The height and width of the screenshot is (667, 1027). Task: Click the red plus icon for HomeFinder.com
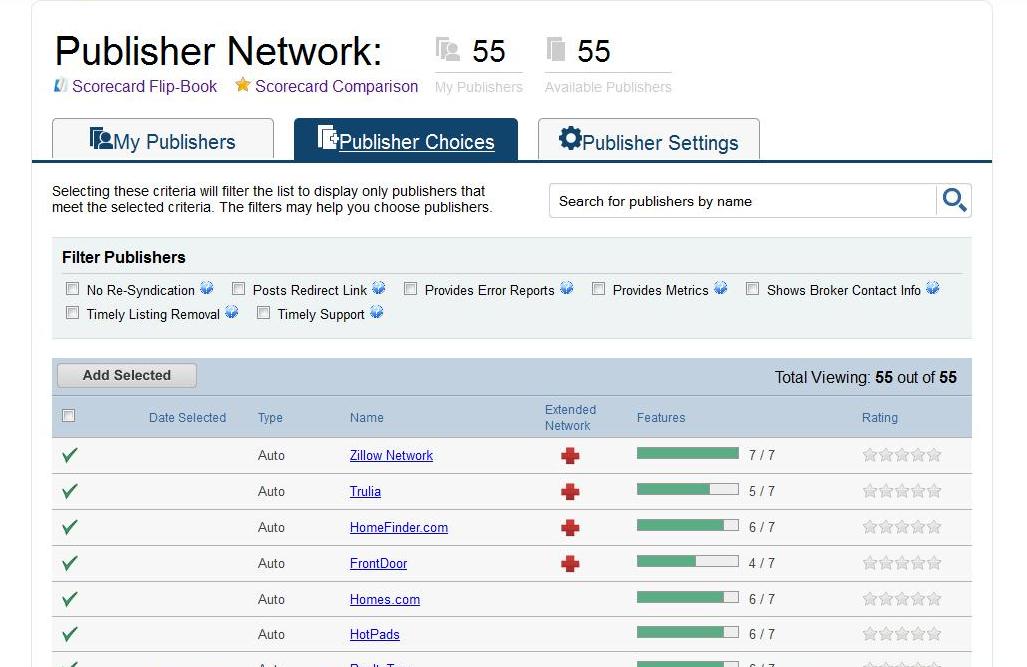tap(570, 527)
